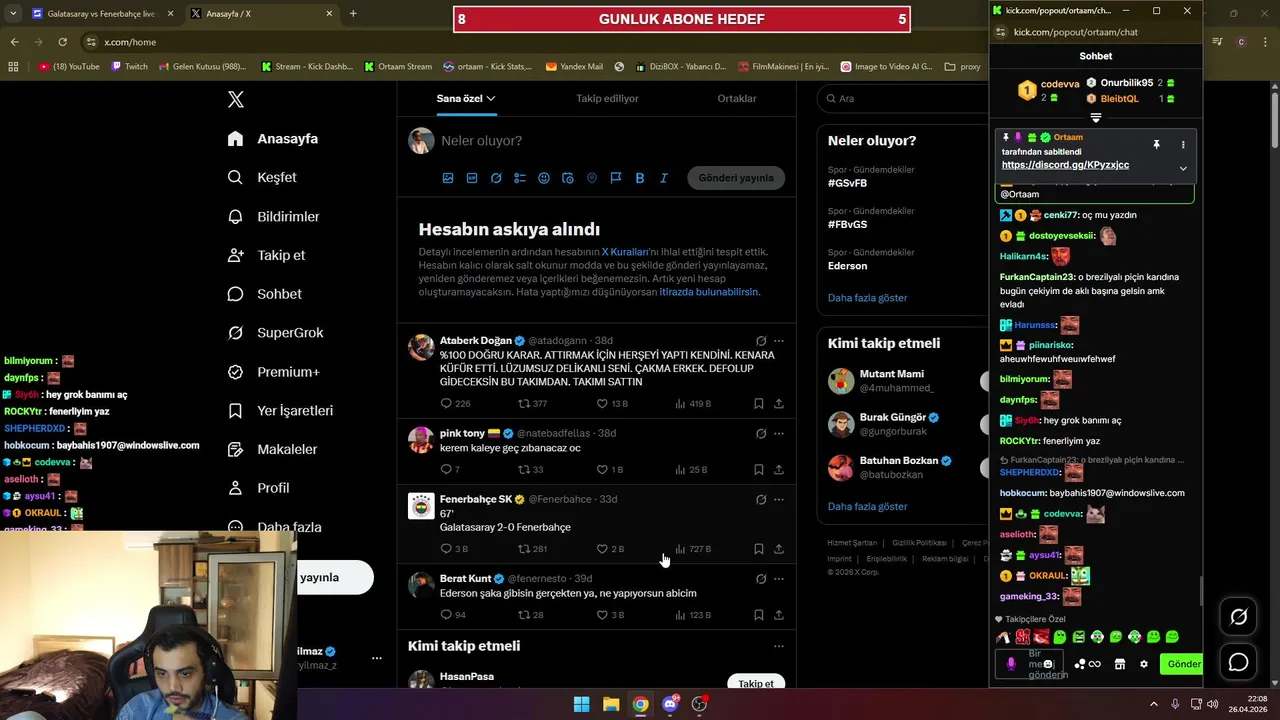1280x720 pixels.
Task: Open Grok floating button
Action: click(1238, 617)
